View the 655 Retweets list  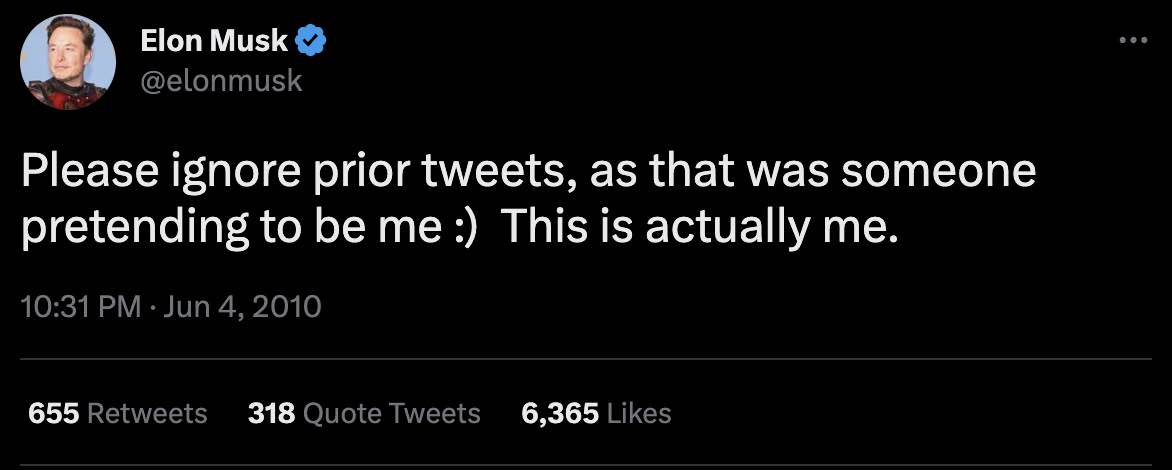(117, 413)
